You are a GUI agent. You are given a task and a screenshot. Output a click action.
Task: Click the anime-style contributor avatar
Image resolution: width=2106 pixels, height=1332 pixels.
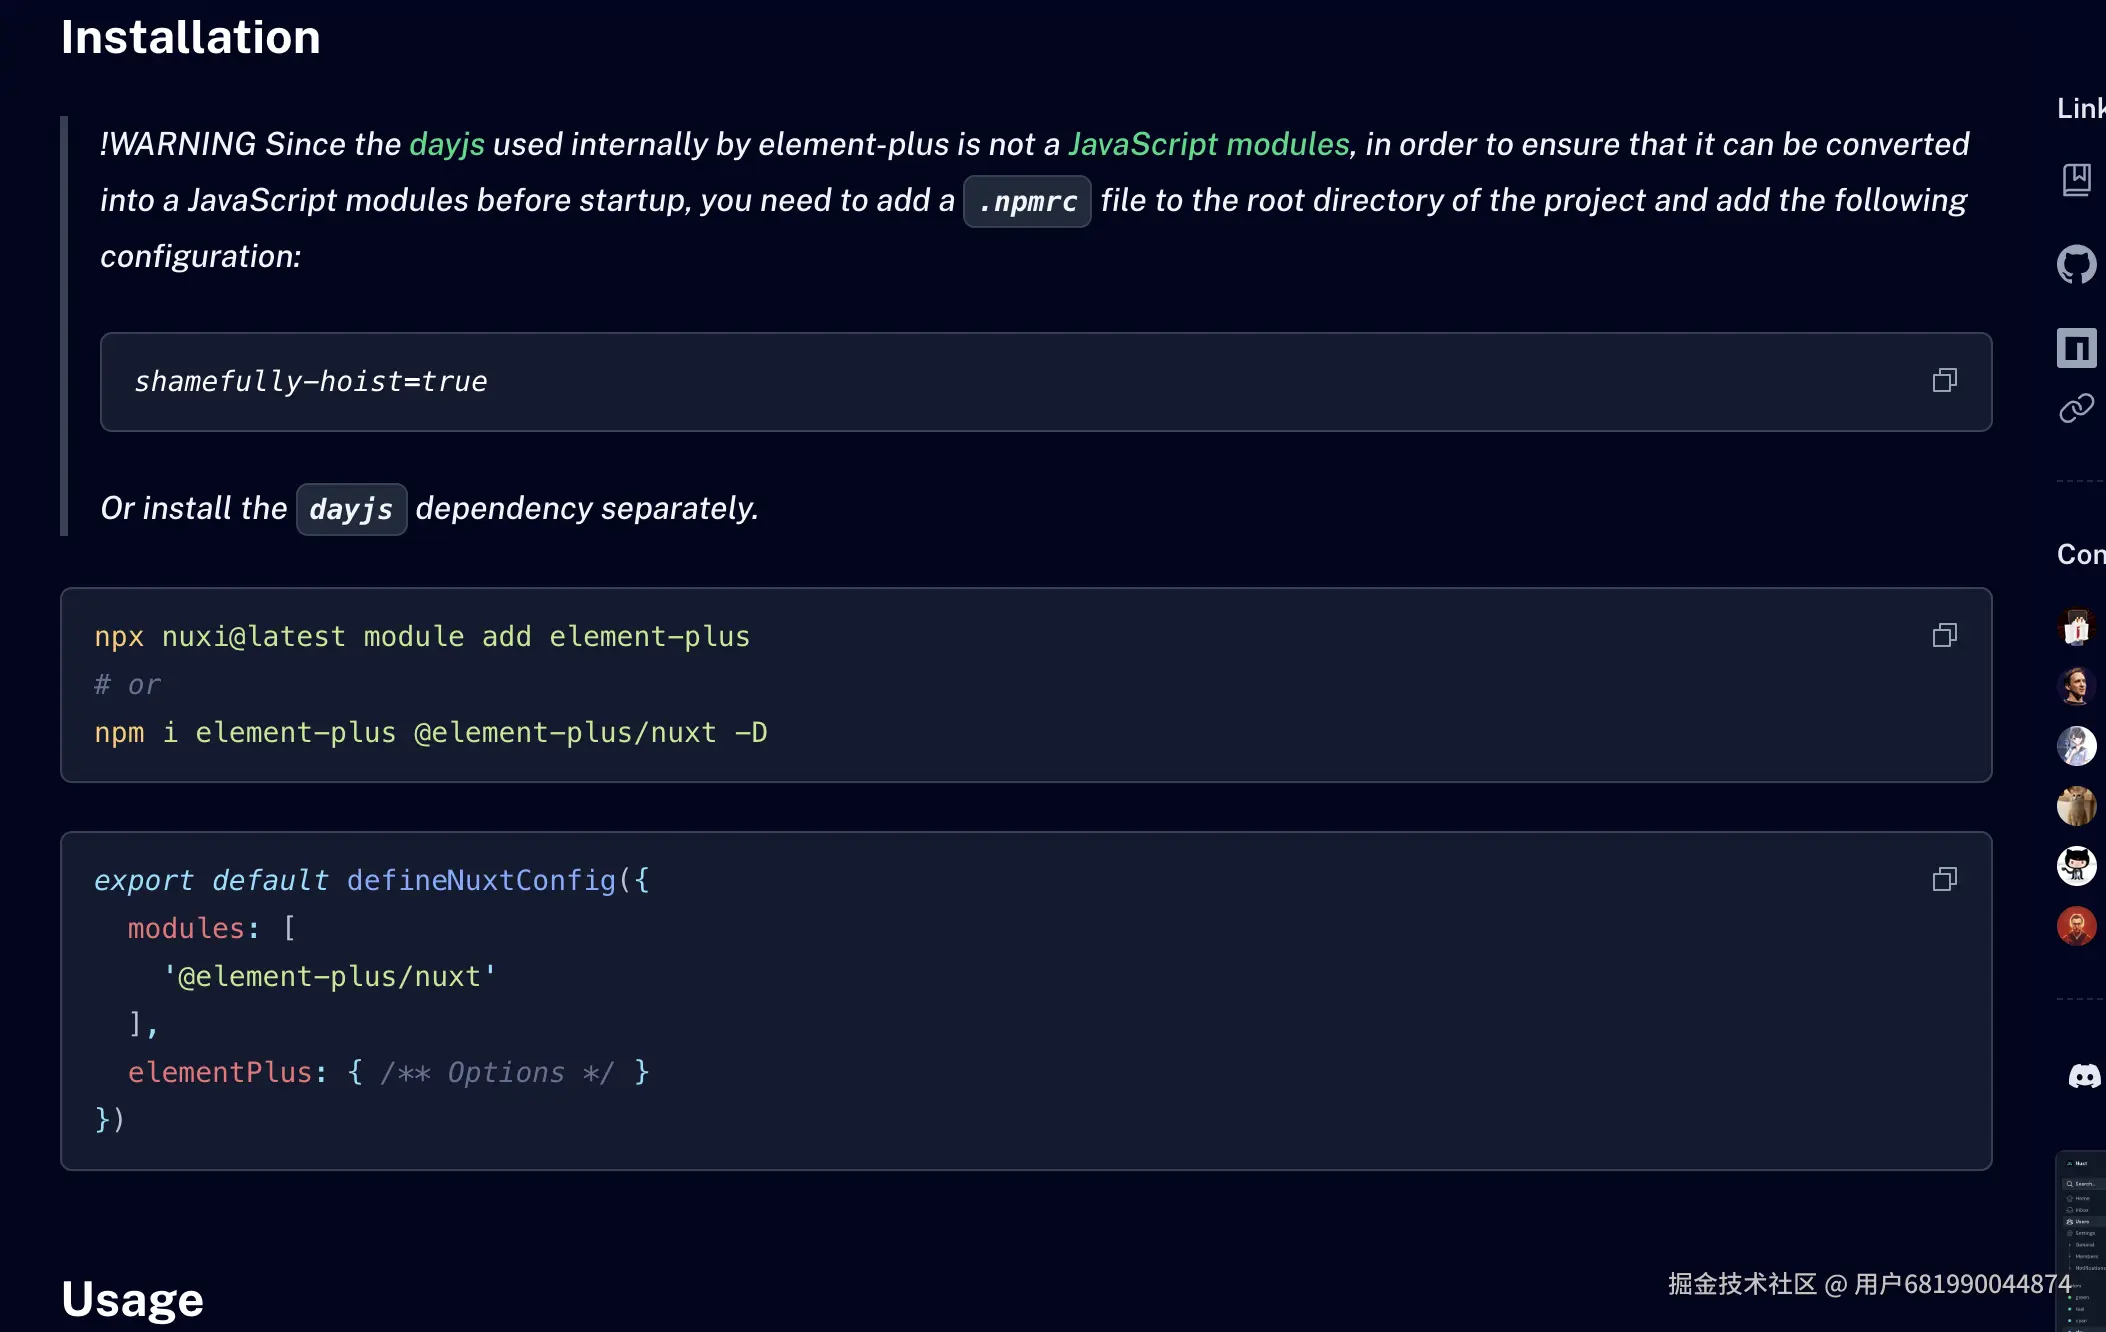(x=2076, y=746)
